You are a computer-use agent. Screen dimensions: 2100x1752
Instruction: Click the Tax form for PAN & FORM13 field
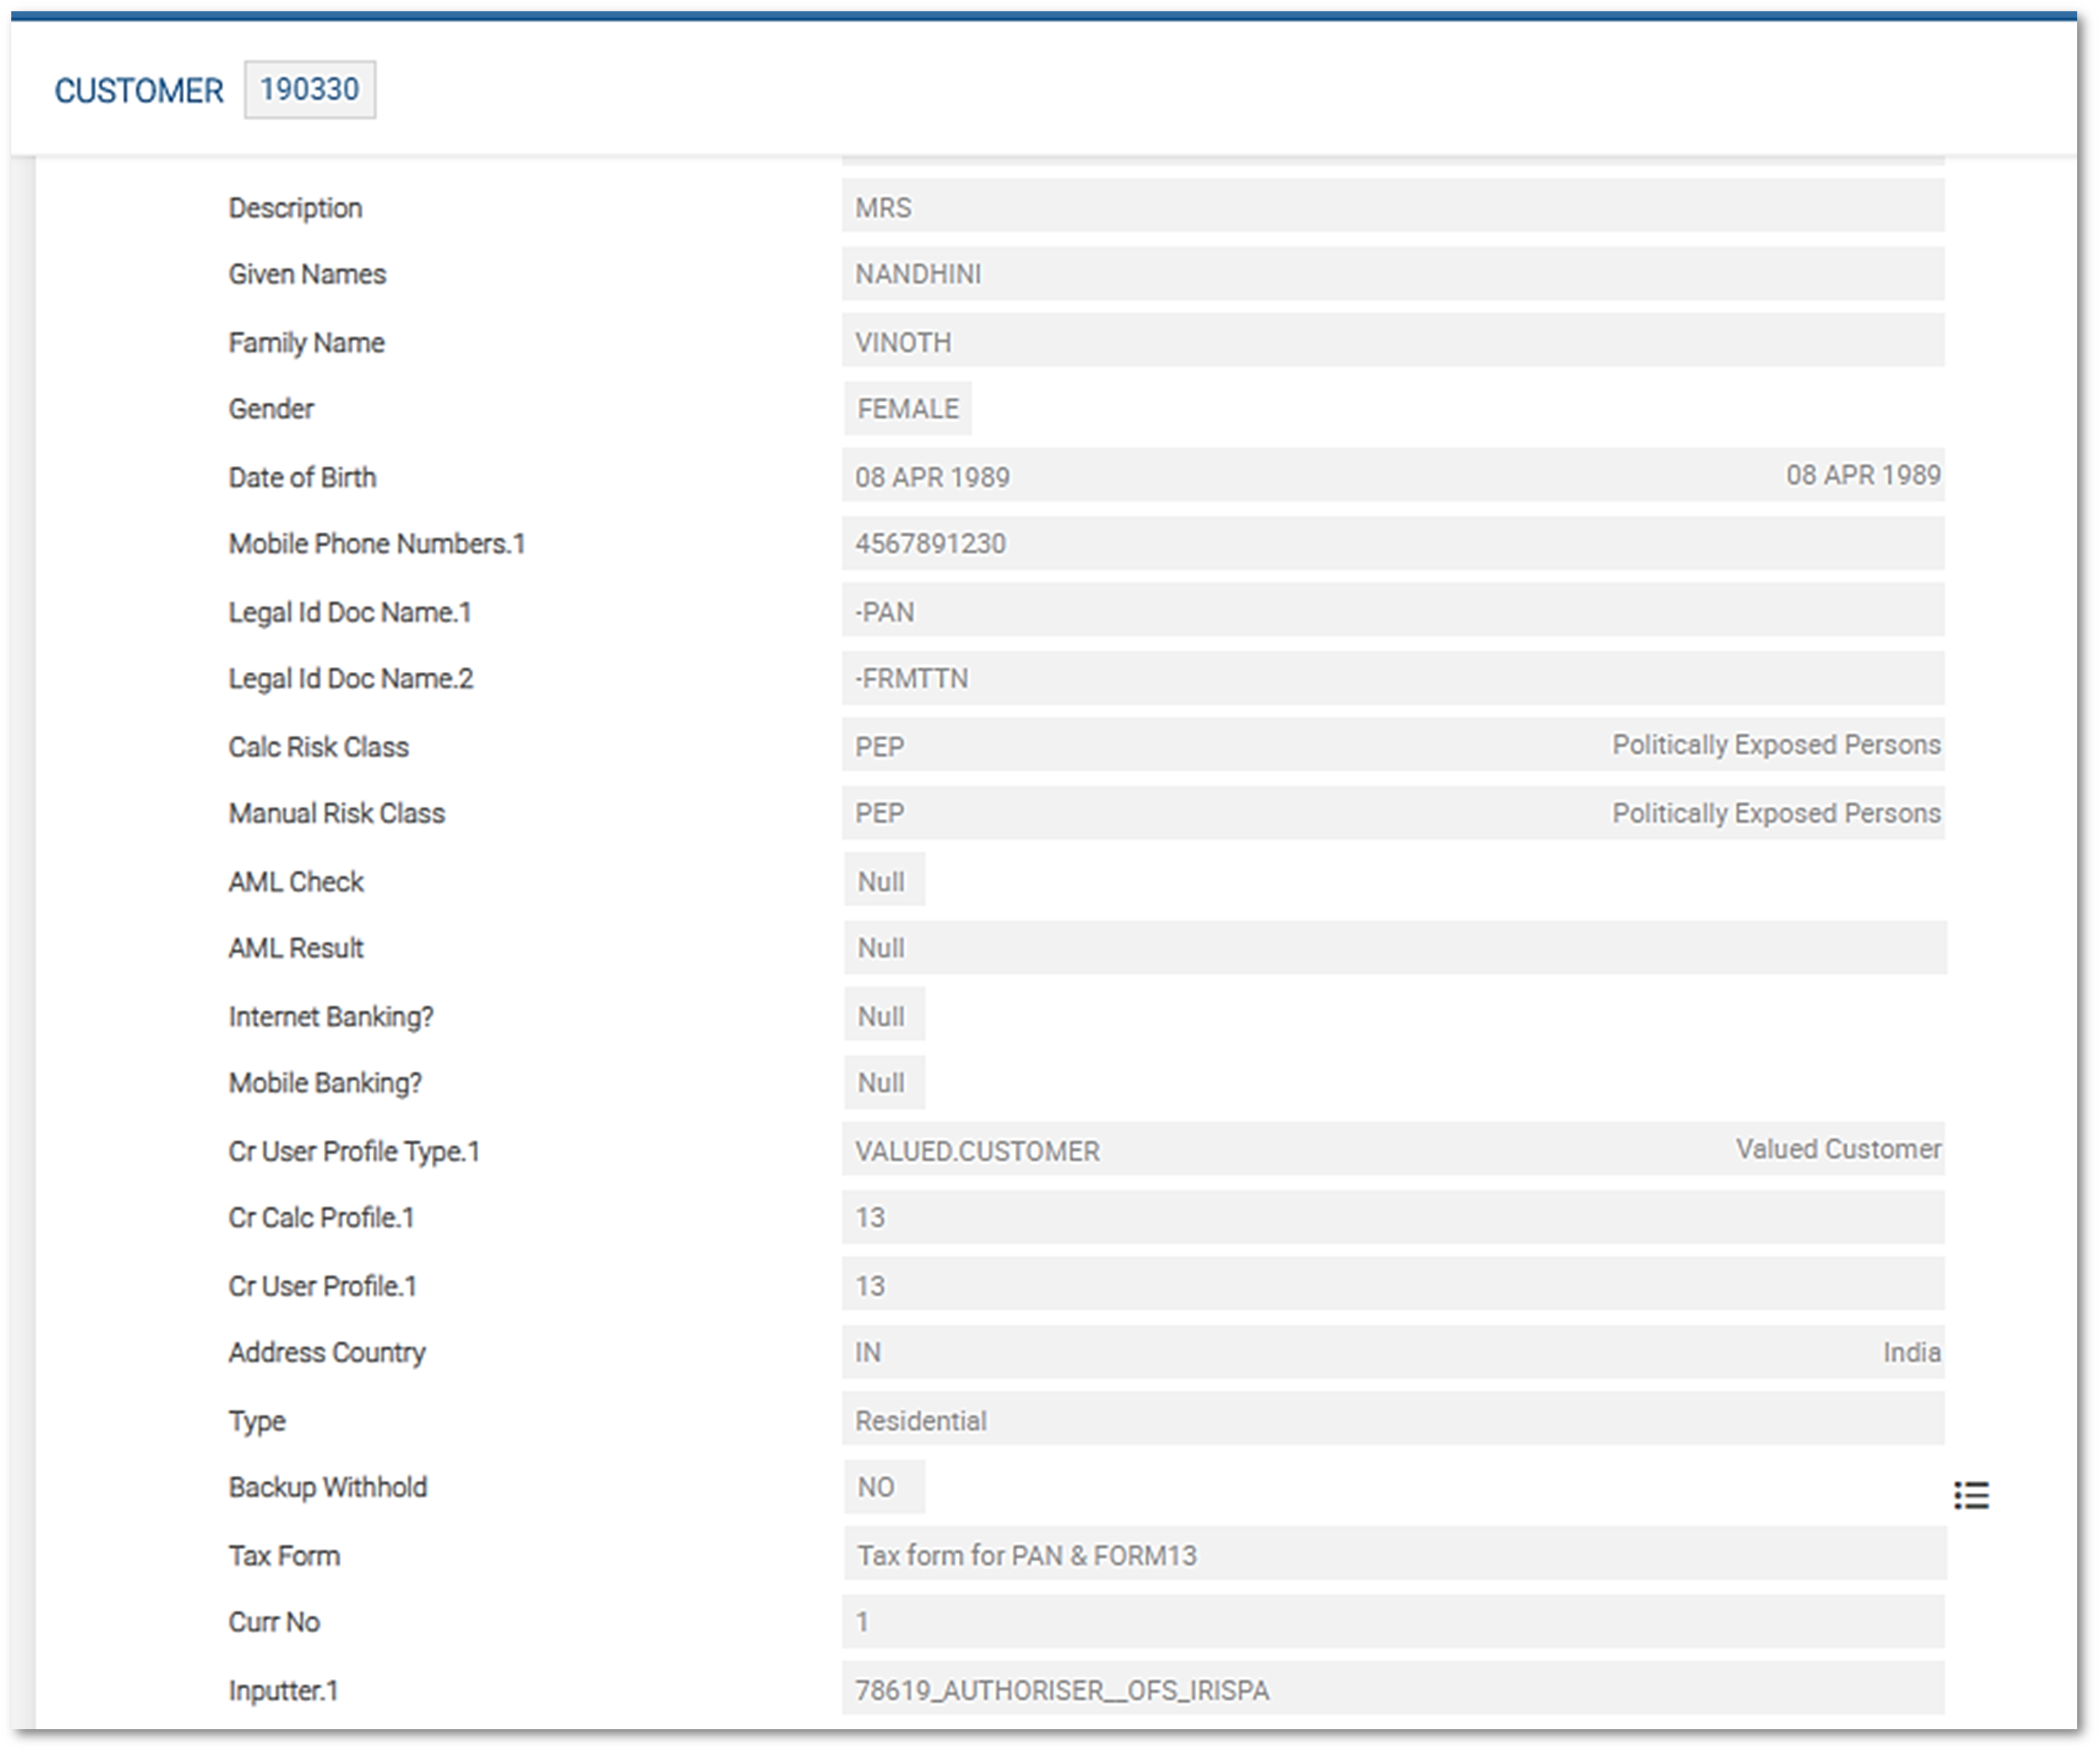pos(1395,1554)
